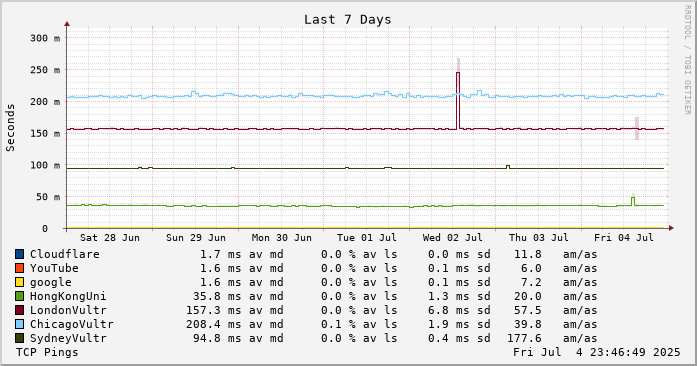The height and width of the screenshot is (366, 697).
Task: Click the ChicagoVultr '0.1 %' loss value
Action: pos(338,324)
